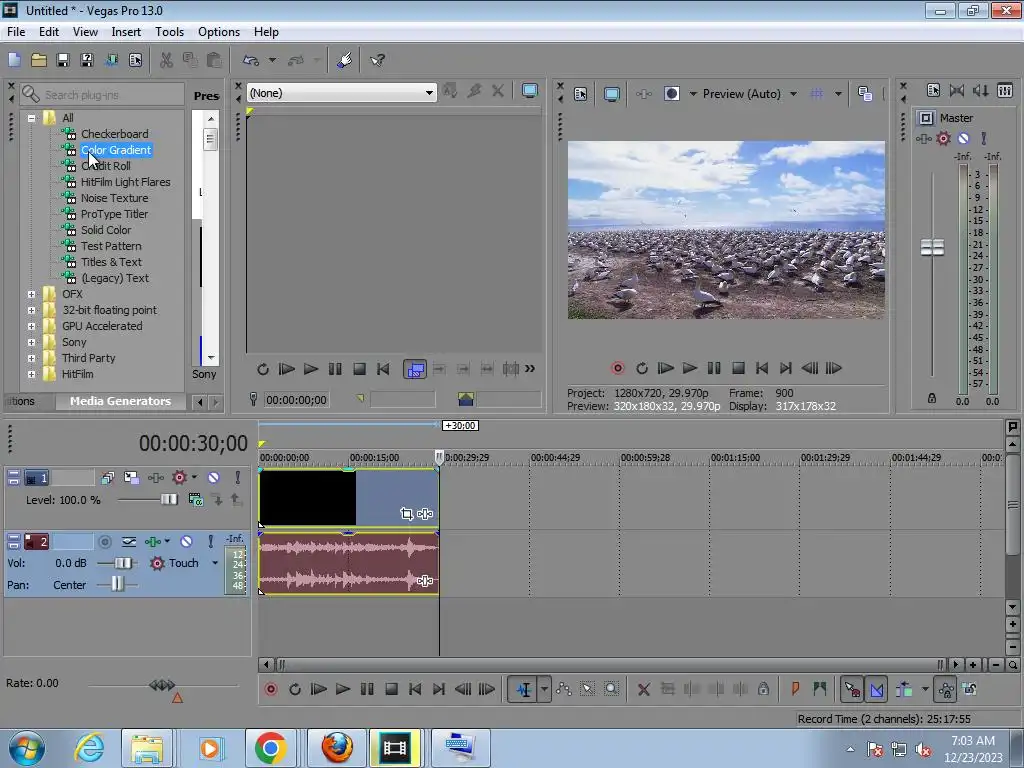Arm audio track 2 for record
Screen dimensions: 1024x768
[x=104, y=541]
